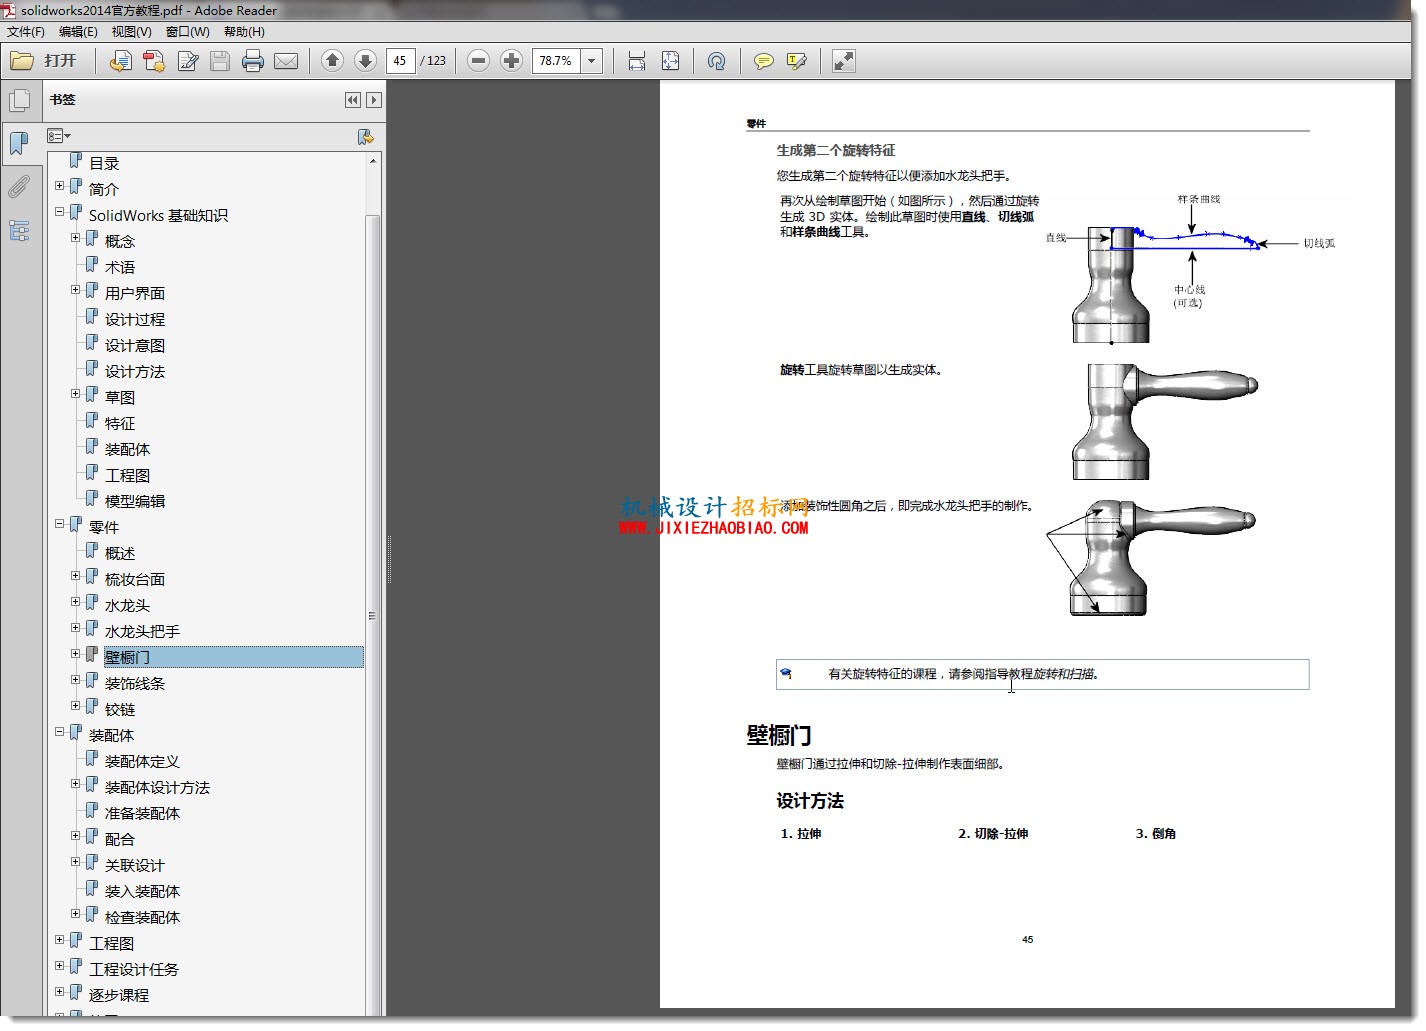
Task: Jump to the 装入装配体 bookmark
Action: (x=142, y=892)
